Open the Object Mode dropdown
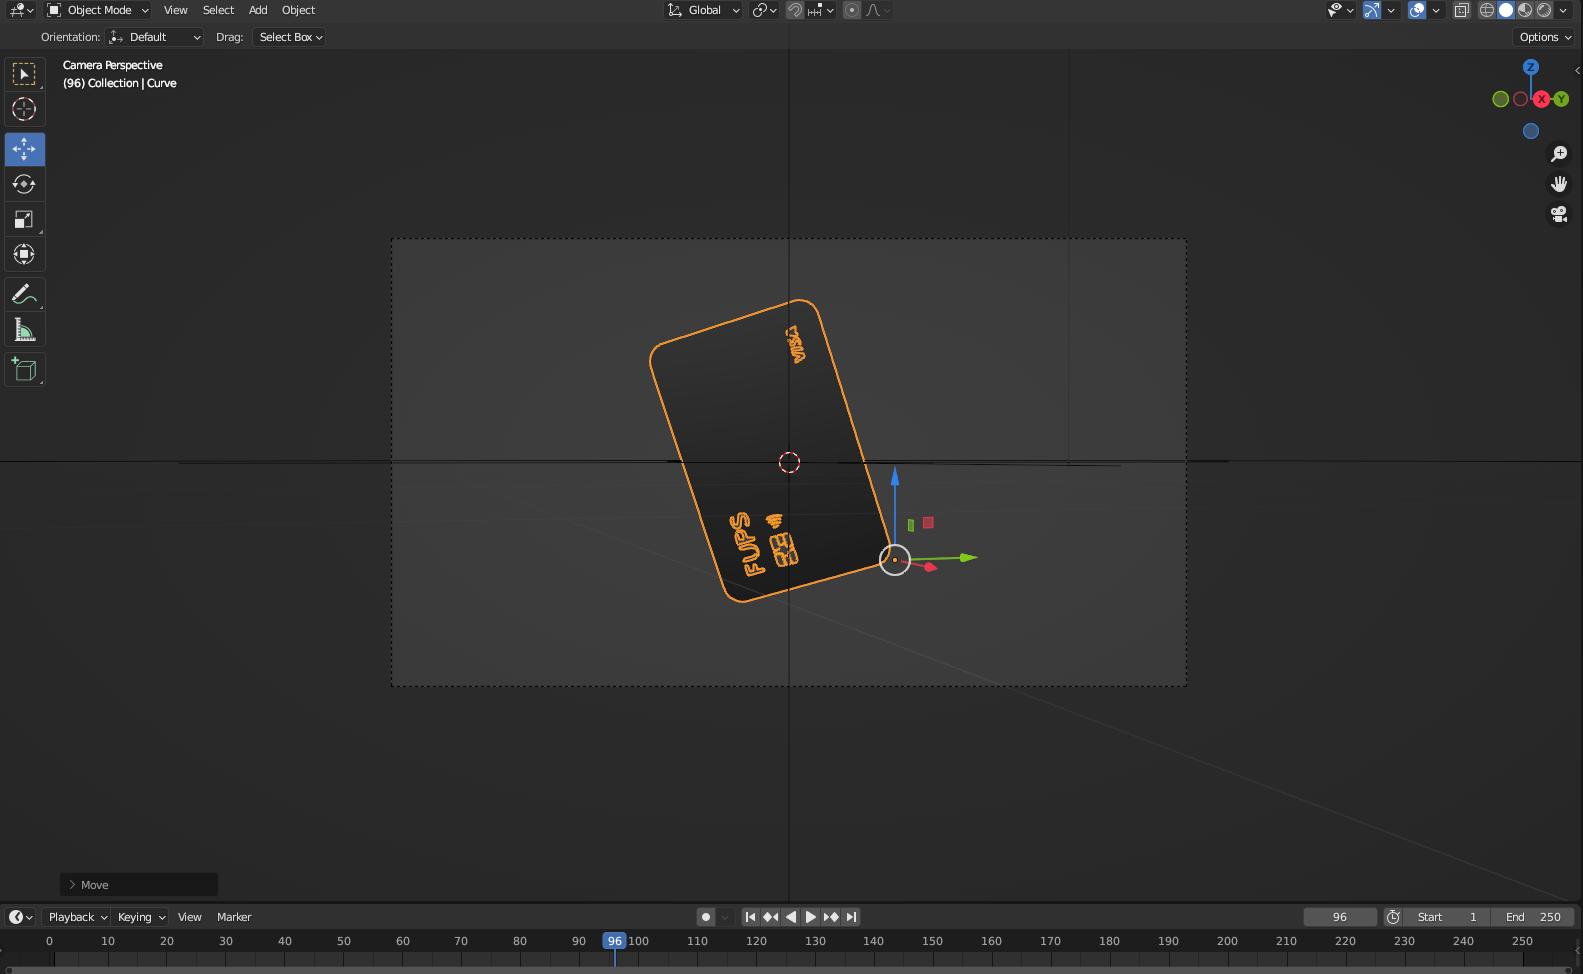Viewport: 1583px width, 974px height. click(98, 10)
